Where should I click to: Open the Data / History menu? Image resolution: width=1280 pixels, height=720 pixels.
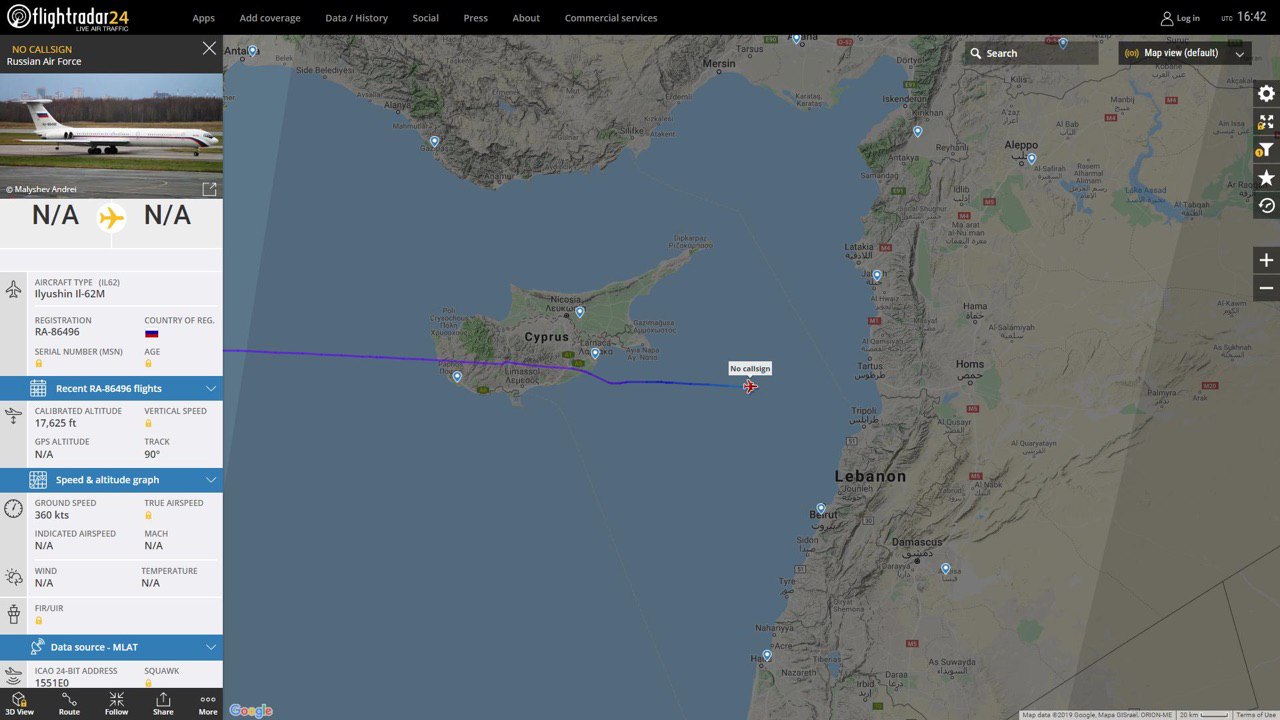357,18
